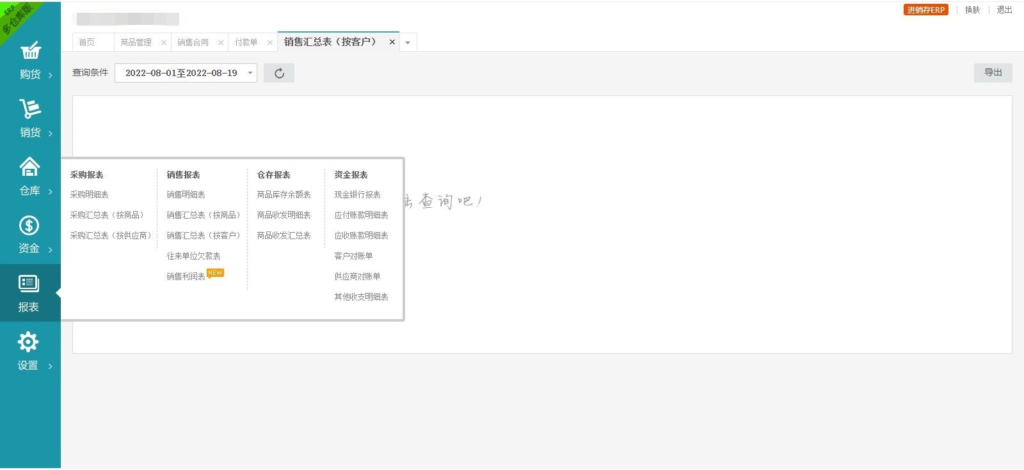Viewport: 1024px width, 470px height.
Task: Close the 销售汇总表（按客户）tab
Action: [x=392, y=42]
